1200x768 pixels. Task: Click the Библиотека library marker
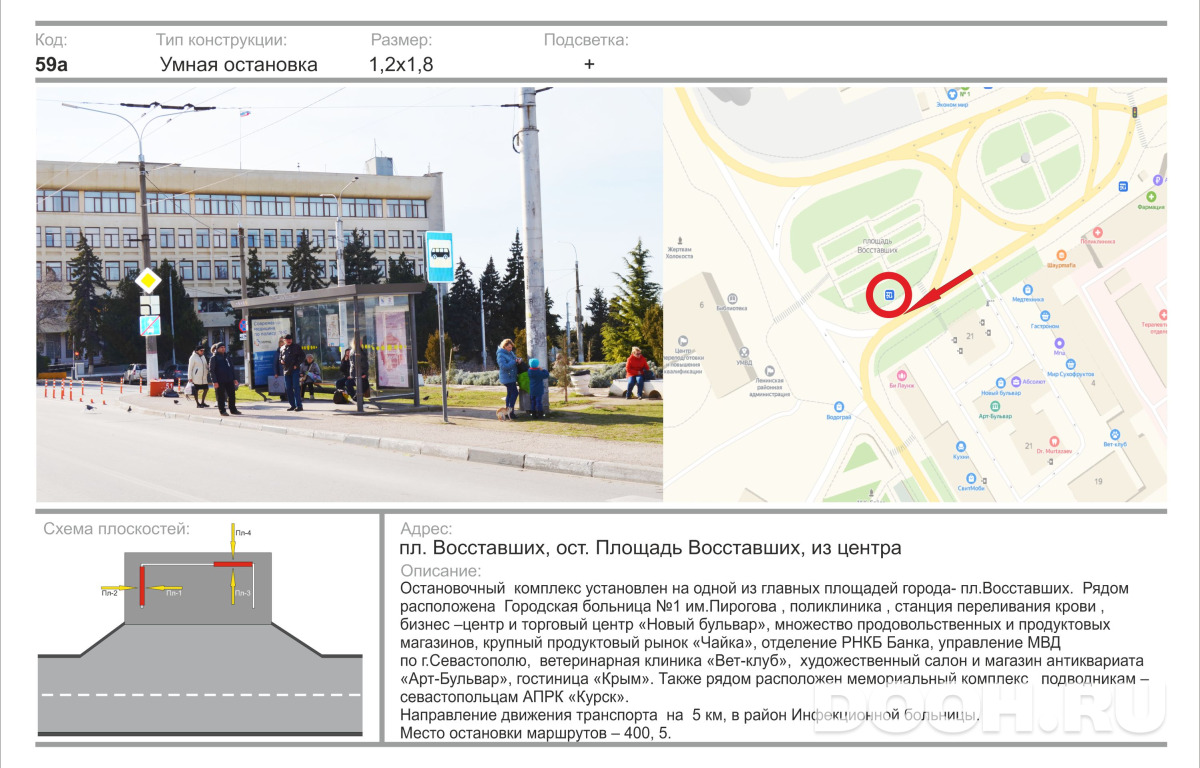(x=733, y=298)
